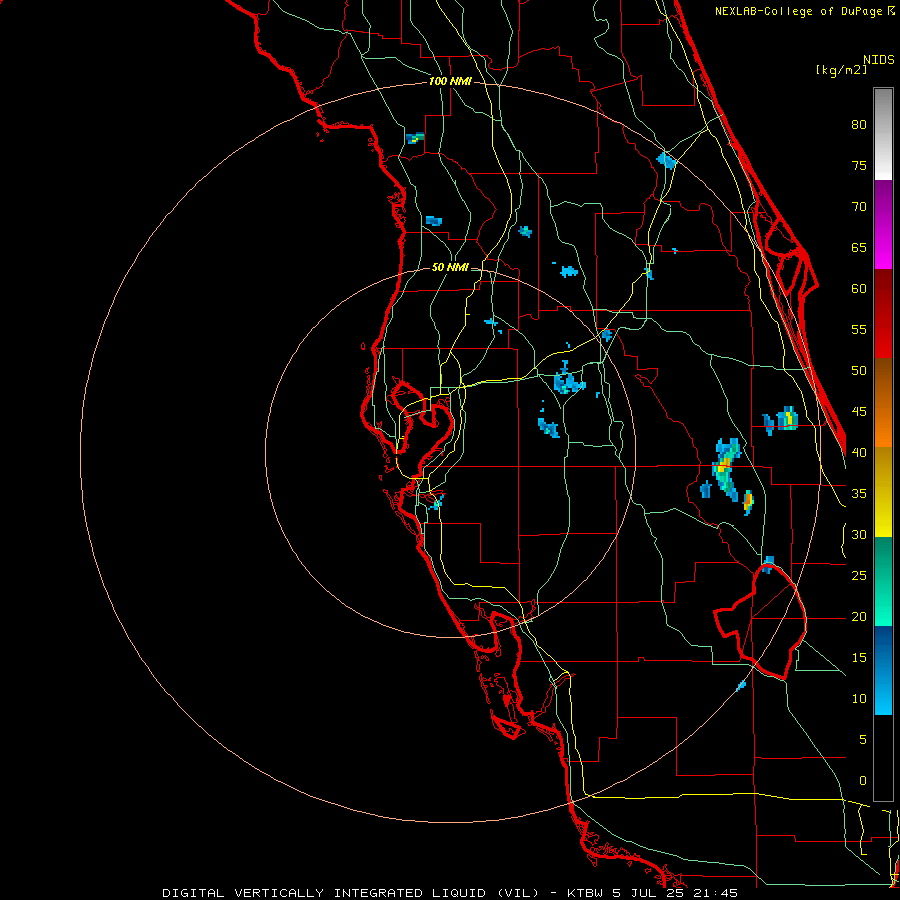Click the blue band of the color bar
The image size is (900, 900).
point(883,670)
